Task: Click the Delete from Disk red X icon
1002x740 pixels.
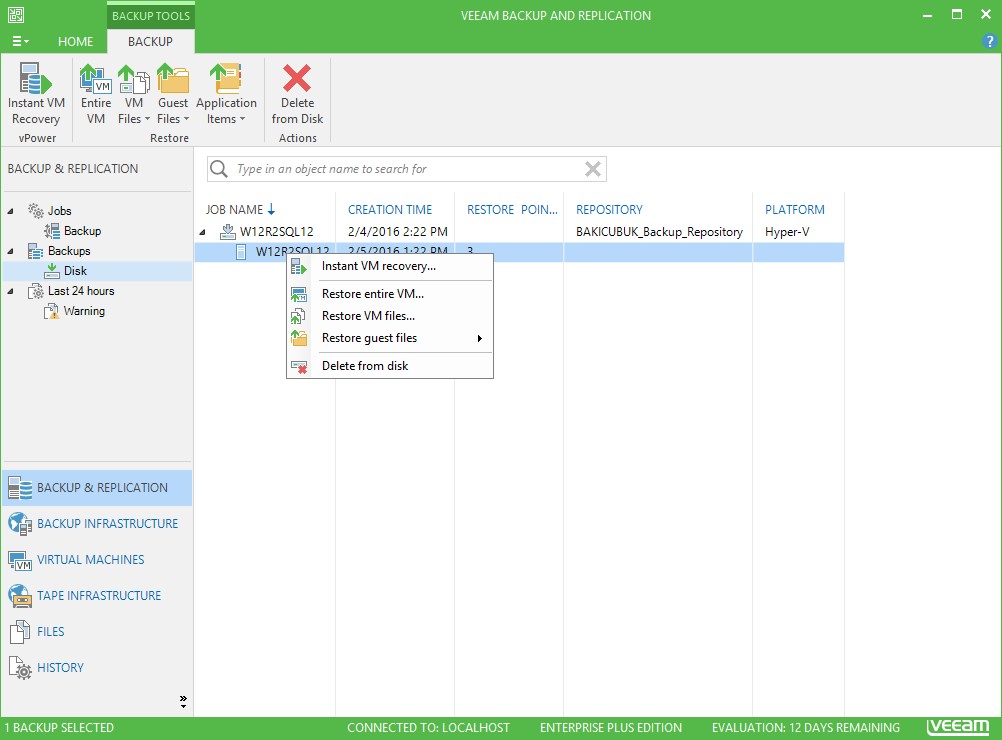Action: (297, 78)
